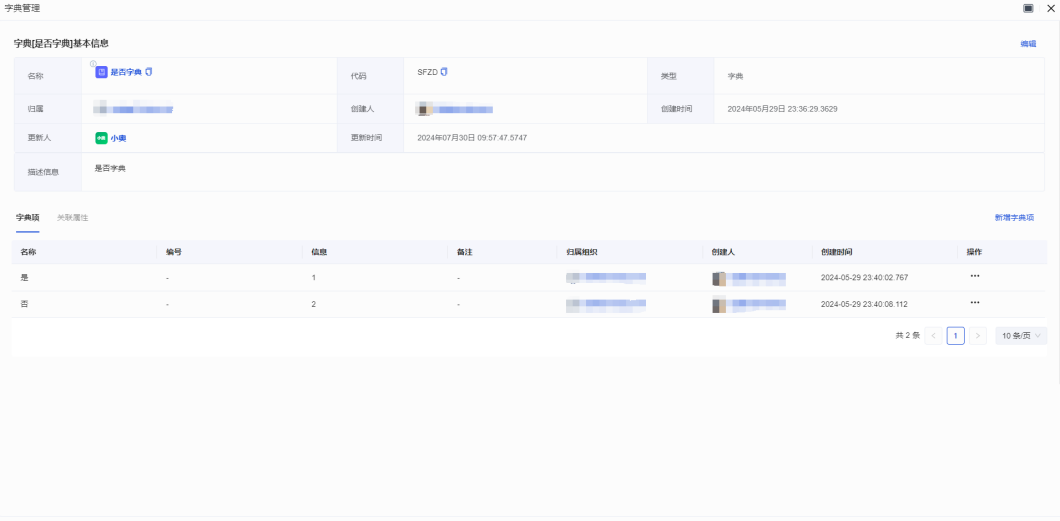Open the more actions menu for row 是
This screenshot has height=521, width=1060.
(x=975, y=276)
